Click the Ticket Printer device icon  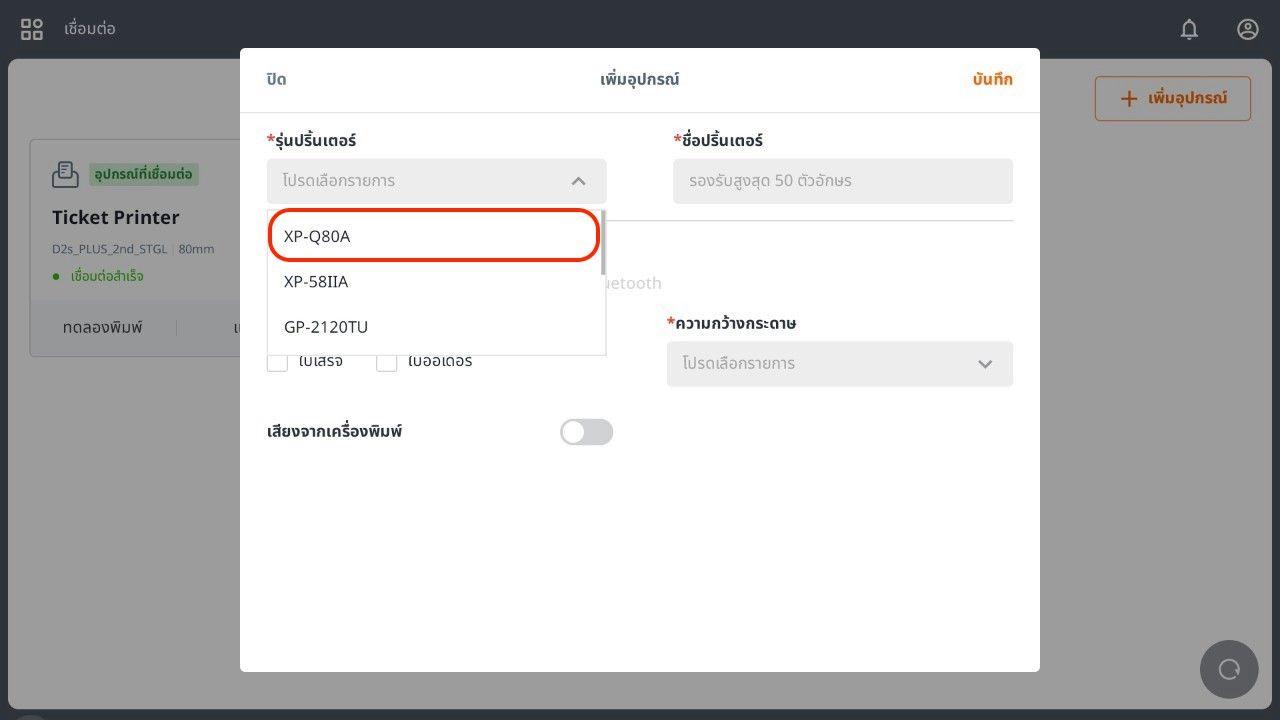65,174
